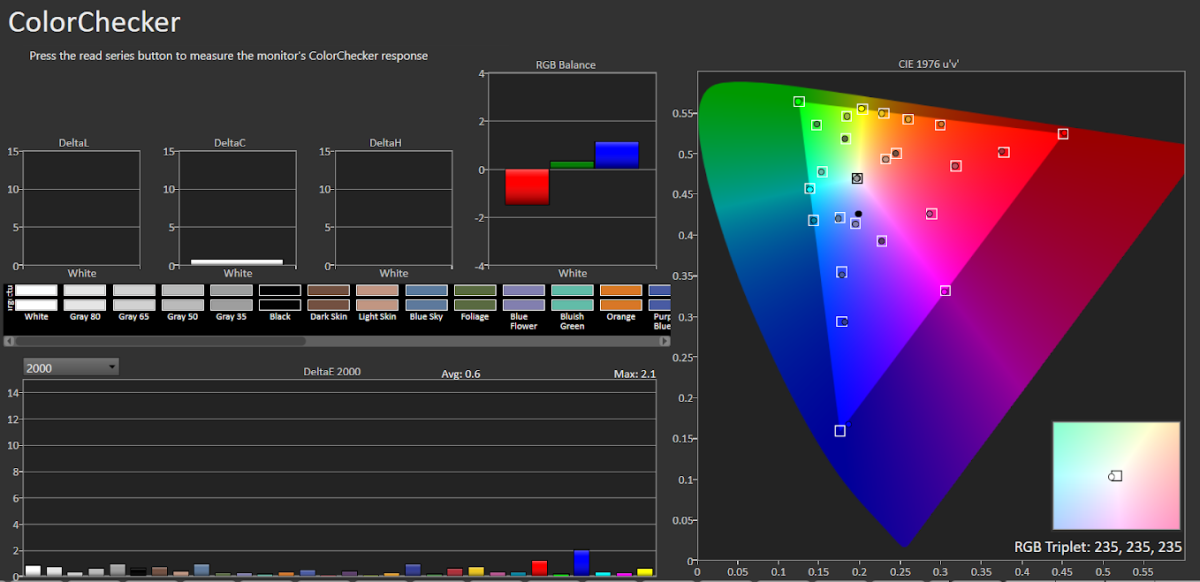Image resolution: width=1200 pixels, height=582 pixels.
Task: Select the Dark Skin patch
Action: 328,297
